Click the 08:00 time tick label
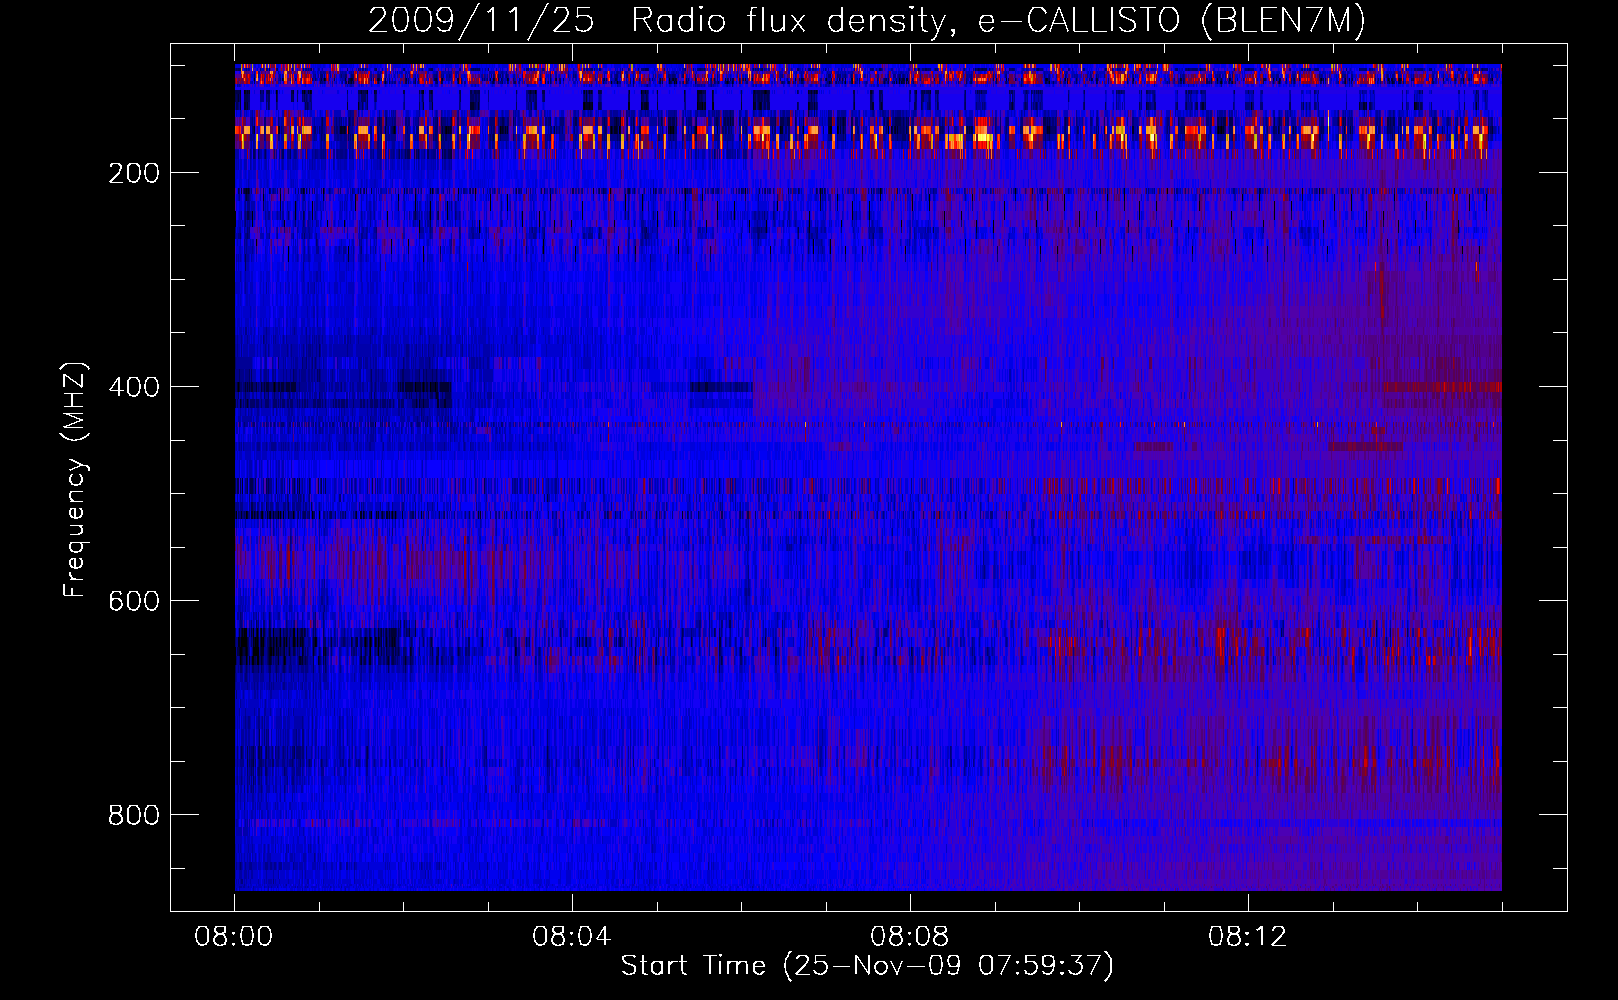 pyautogui.click(x=234, y=937)
